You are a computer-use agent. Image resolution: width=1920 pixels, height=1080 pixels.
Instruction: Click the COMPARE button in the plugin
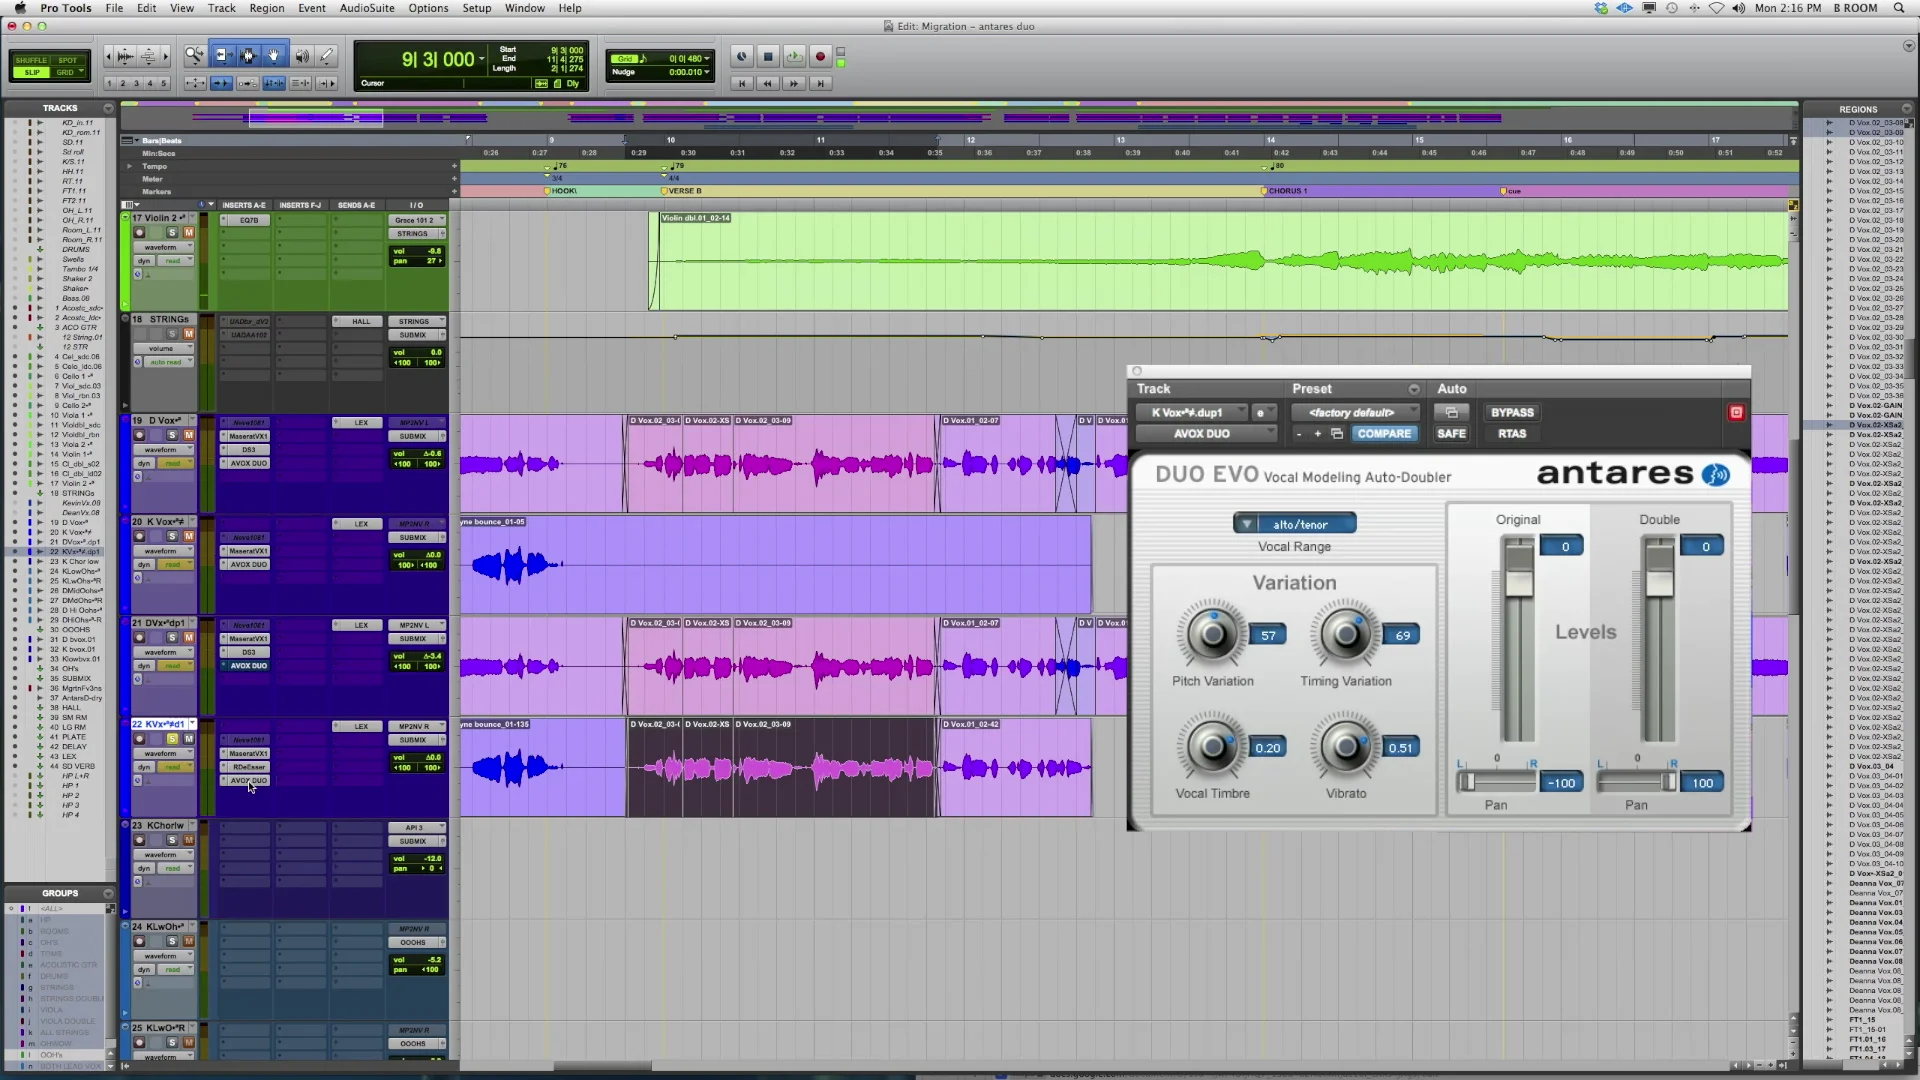pos(1385,433)
